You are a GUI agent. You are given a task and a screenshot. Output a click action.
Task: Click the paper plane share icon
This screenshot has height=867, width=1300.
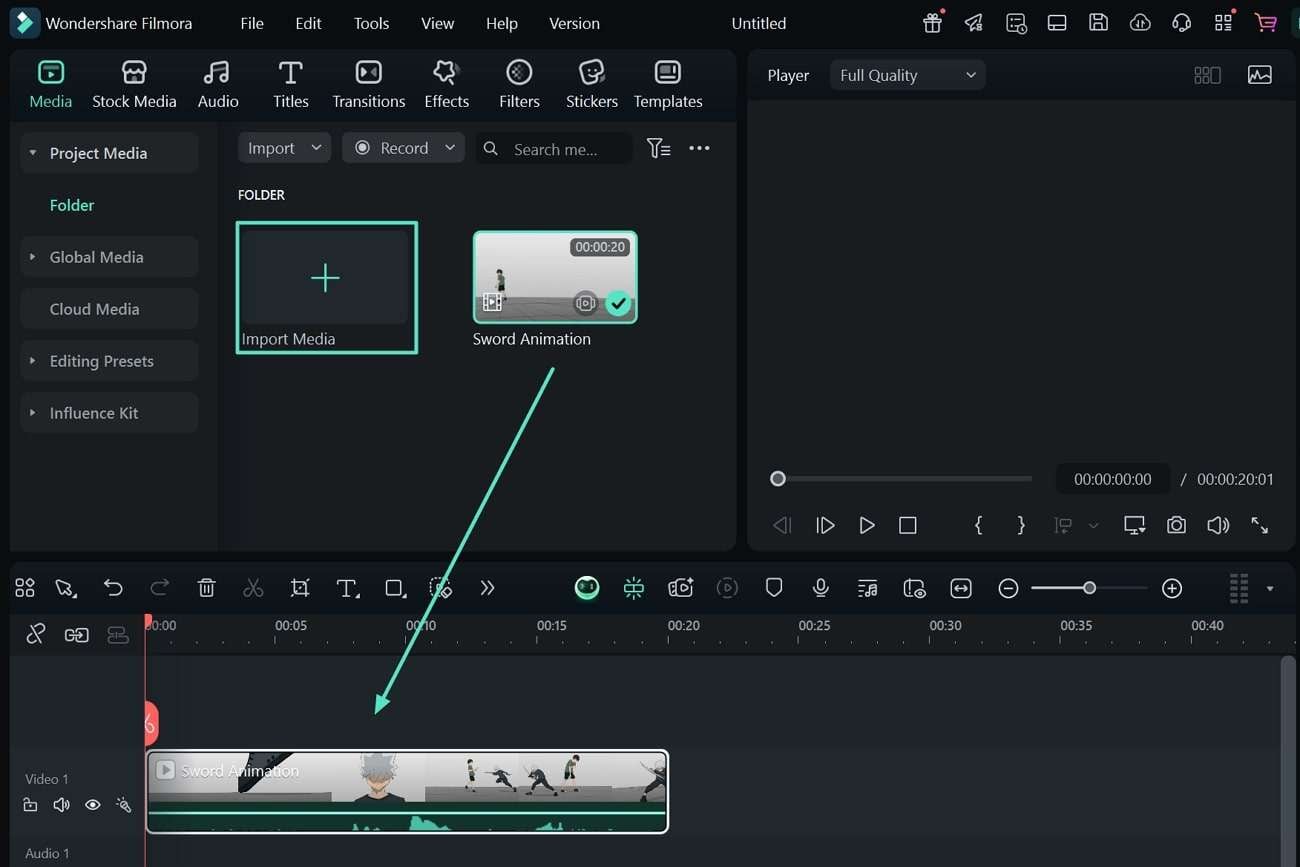974,23
